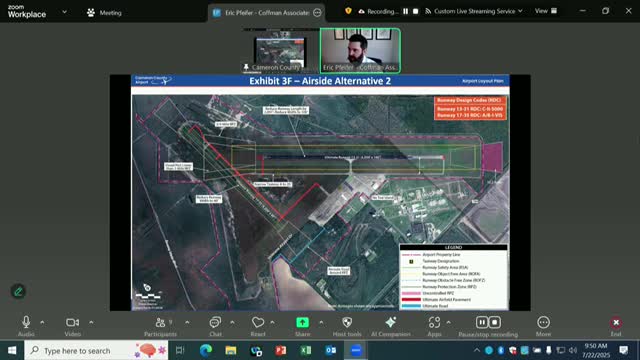This screenshot has height=360, width=640.
Task: Show hidden system tray icons
Action: coord(477,350)
